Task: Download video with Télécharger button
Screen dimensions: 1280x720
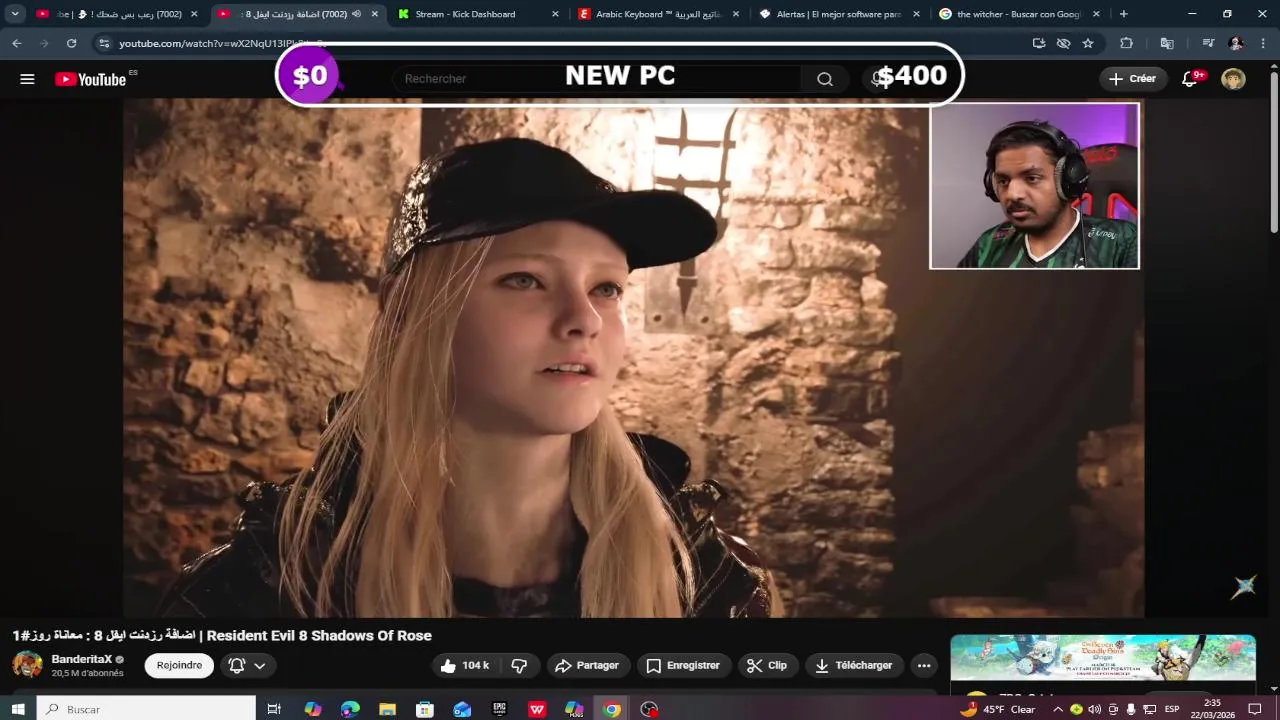Action: [x=854, y=665]
